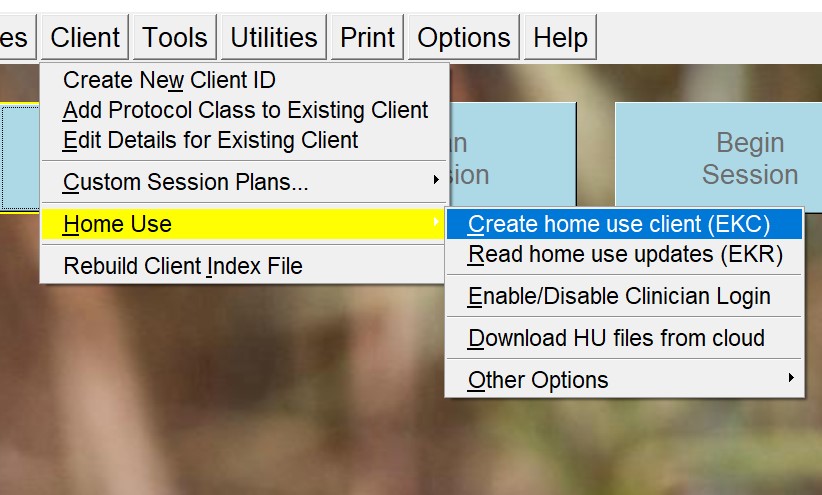Open the Print menu

(x=367, y=37)
